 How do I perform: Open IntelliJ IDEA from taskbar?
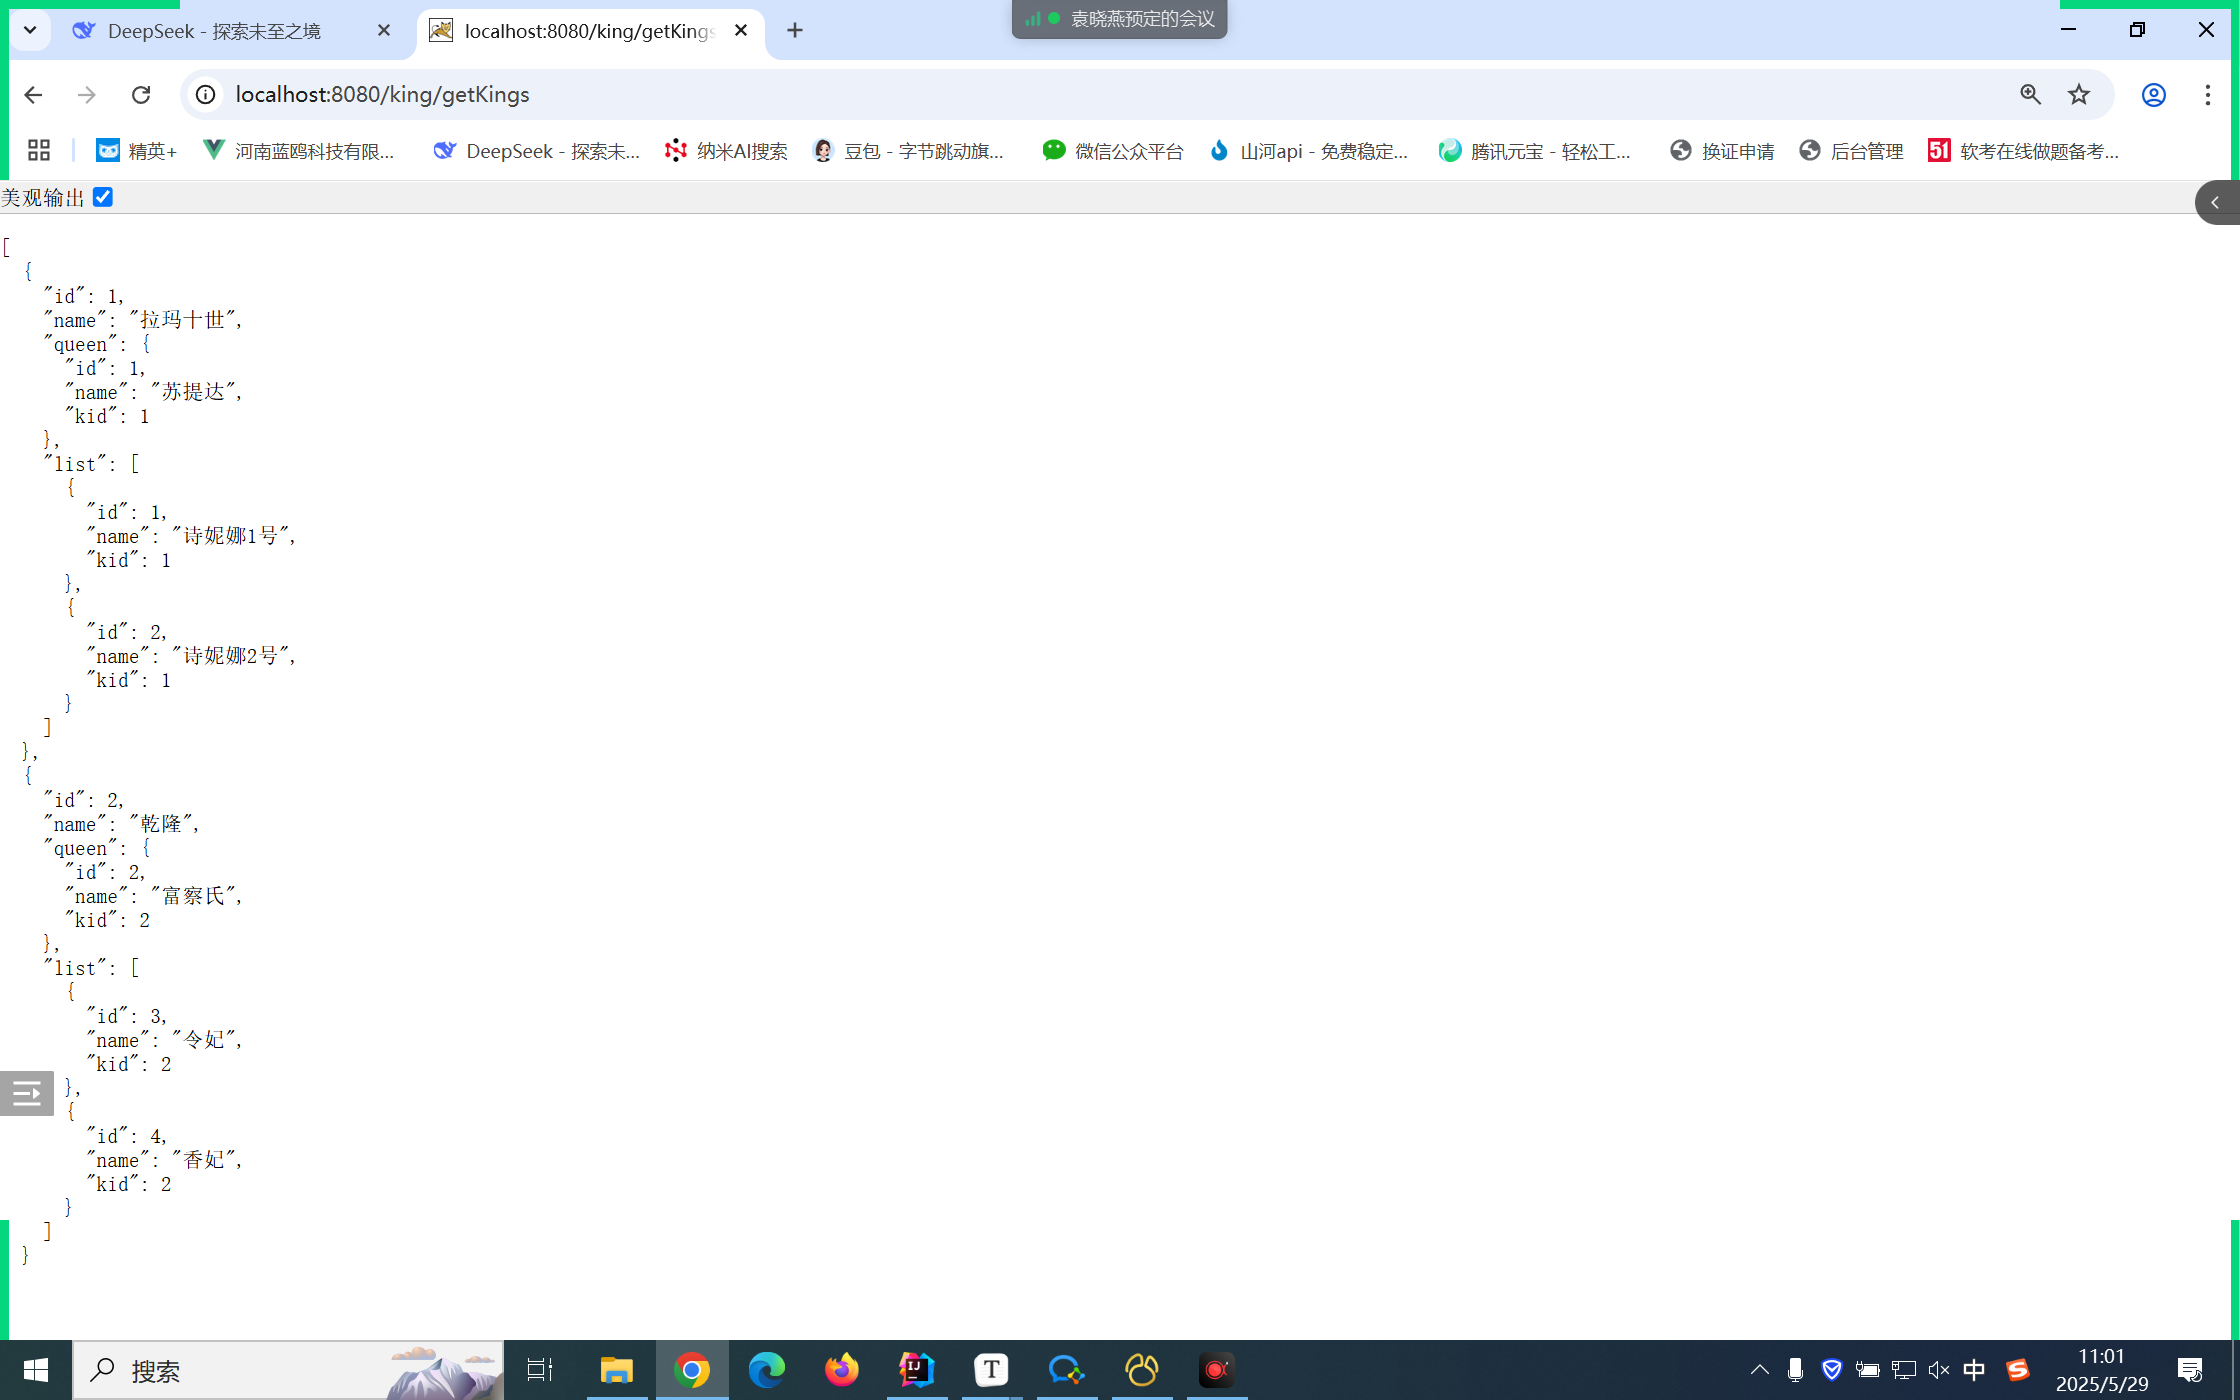(x=916, y=1369)
